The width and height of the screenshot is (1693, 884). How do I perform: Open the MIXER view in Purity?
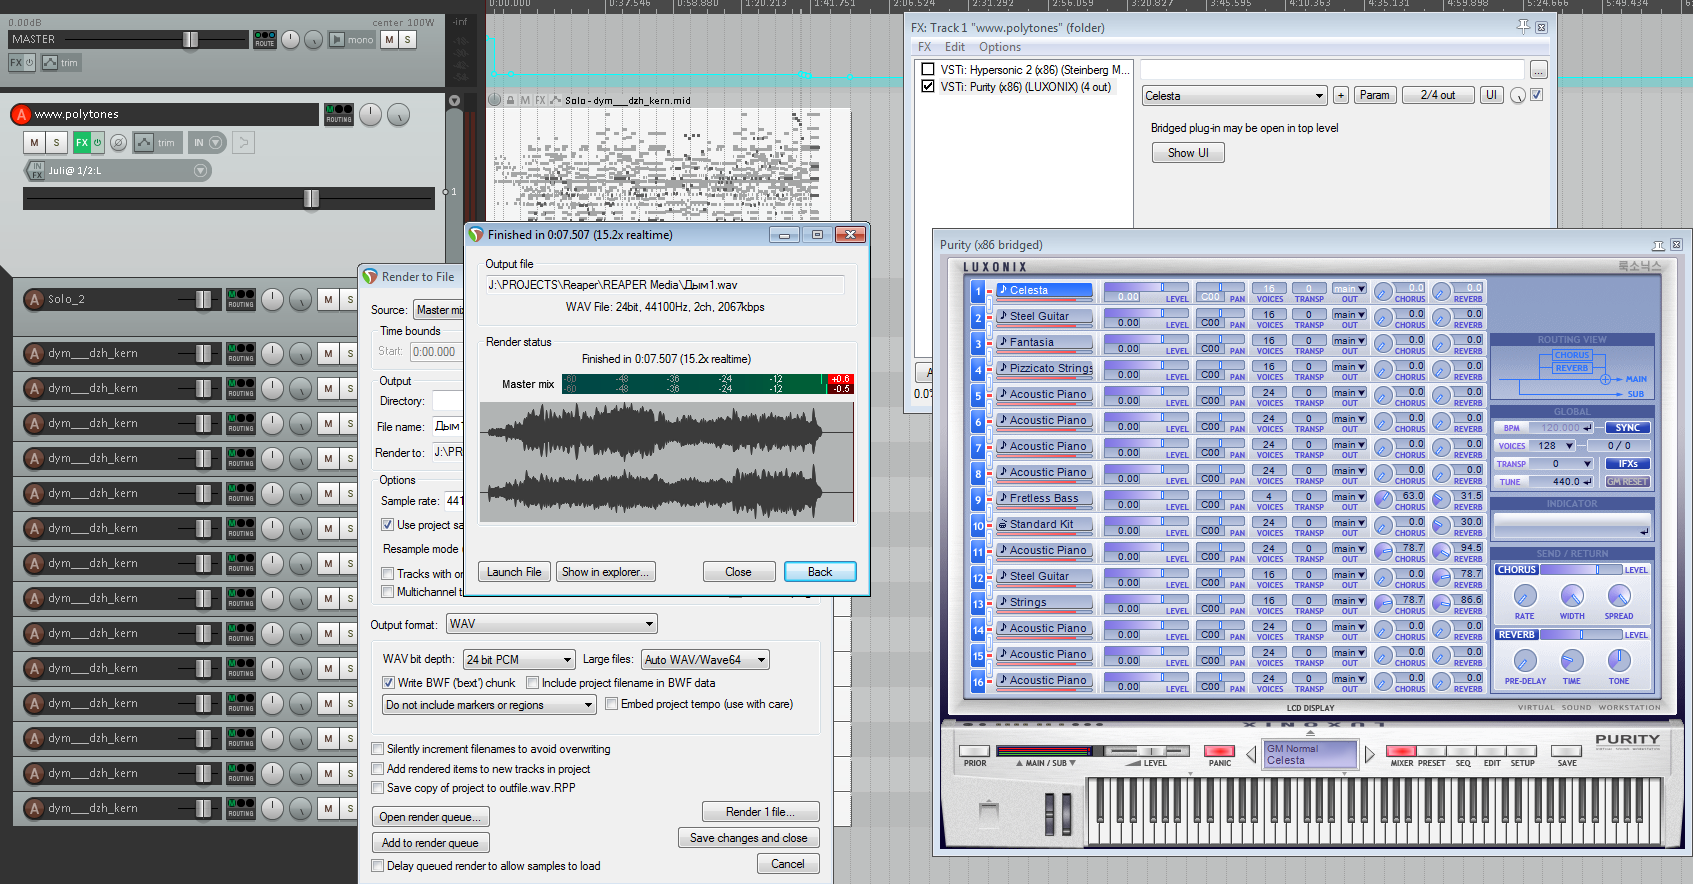click(x=1401, y=752)
